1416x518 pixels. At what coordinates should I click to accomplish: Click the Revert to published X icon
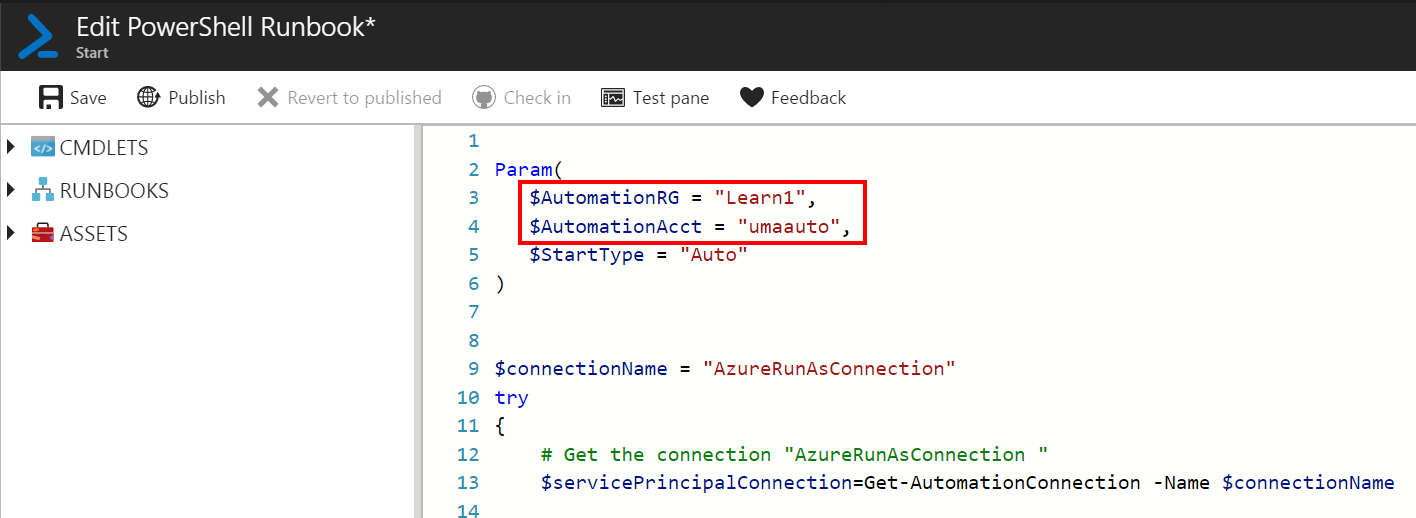tap(268, 97)
